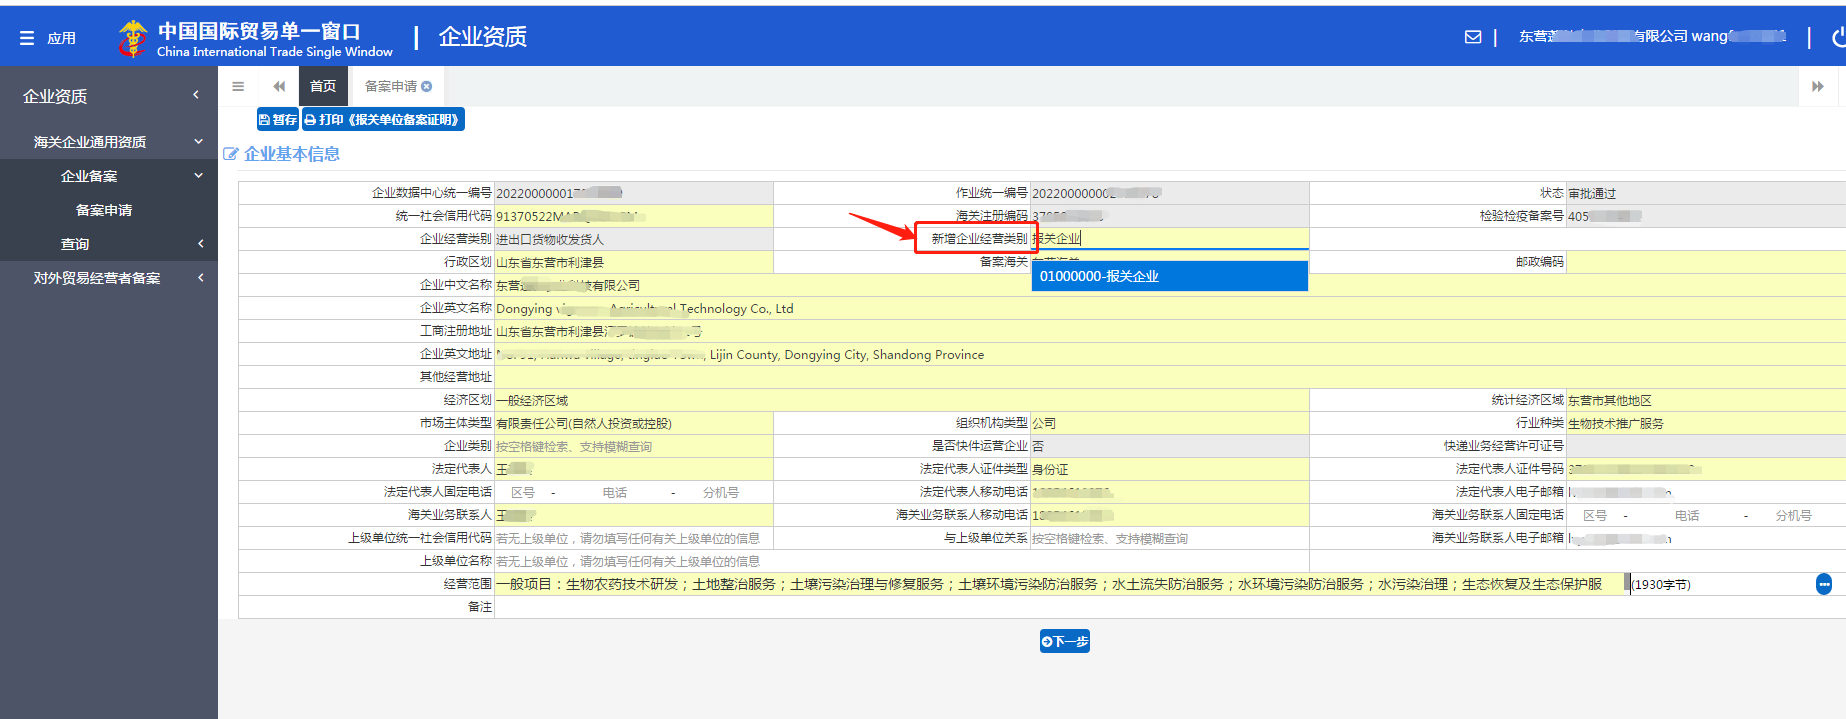
Task: Click the power logout icon
Action: [x=1837, y=37]
